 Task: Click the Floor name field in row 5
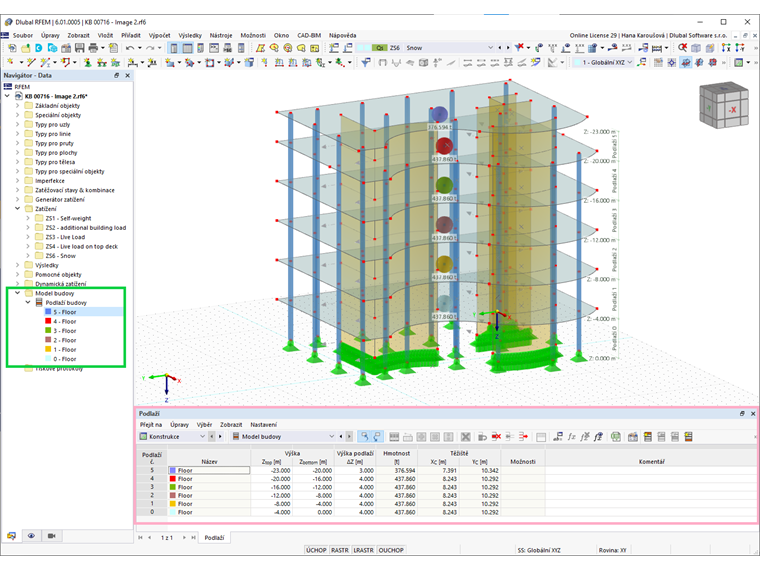[209, 470]
